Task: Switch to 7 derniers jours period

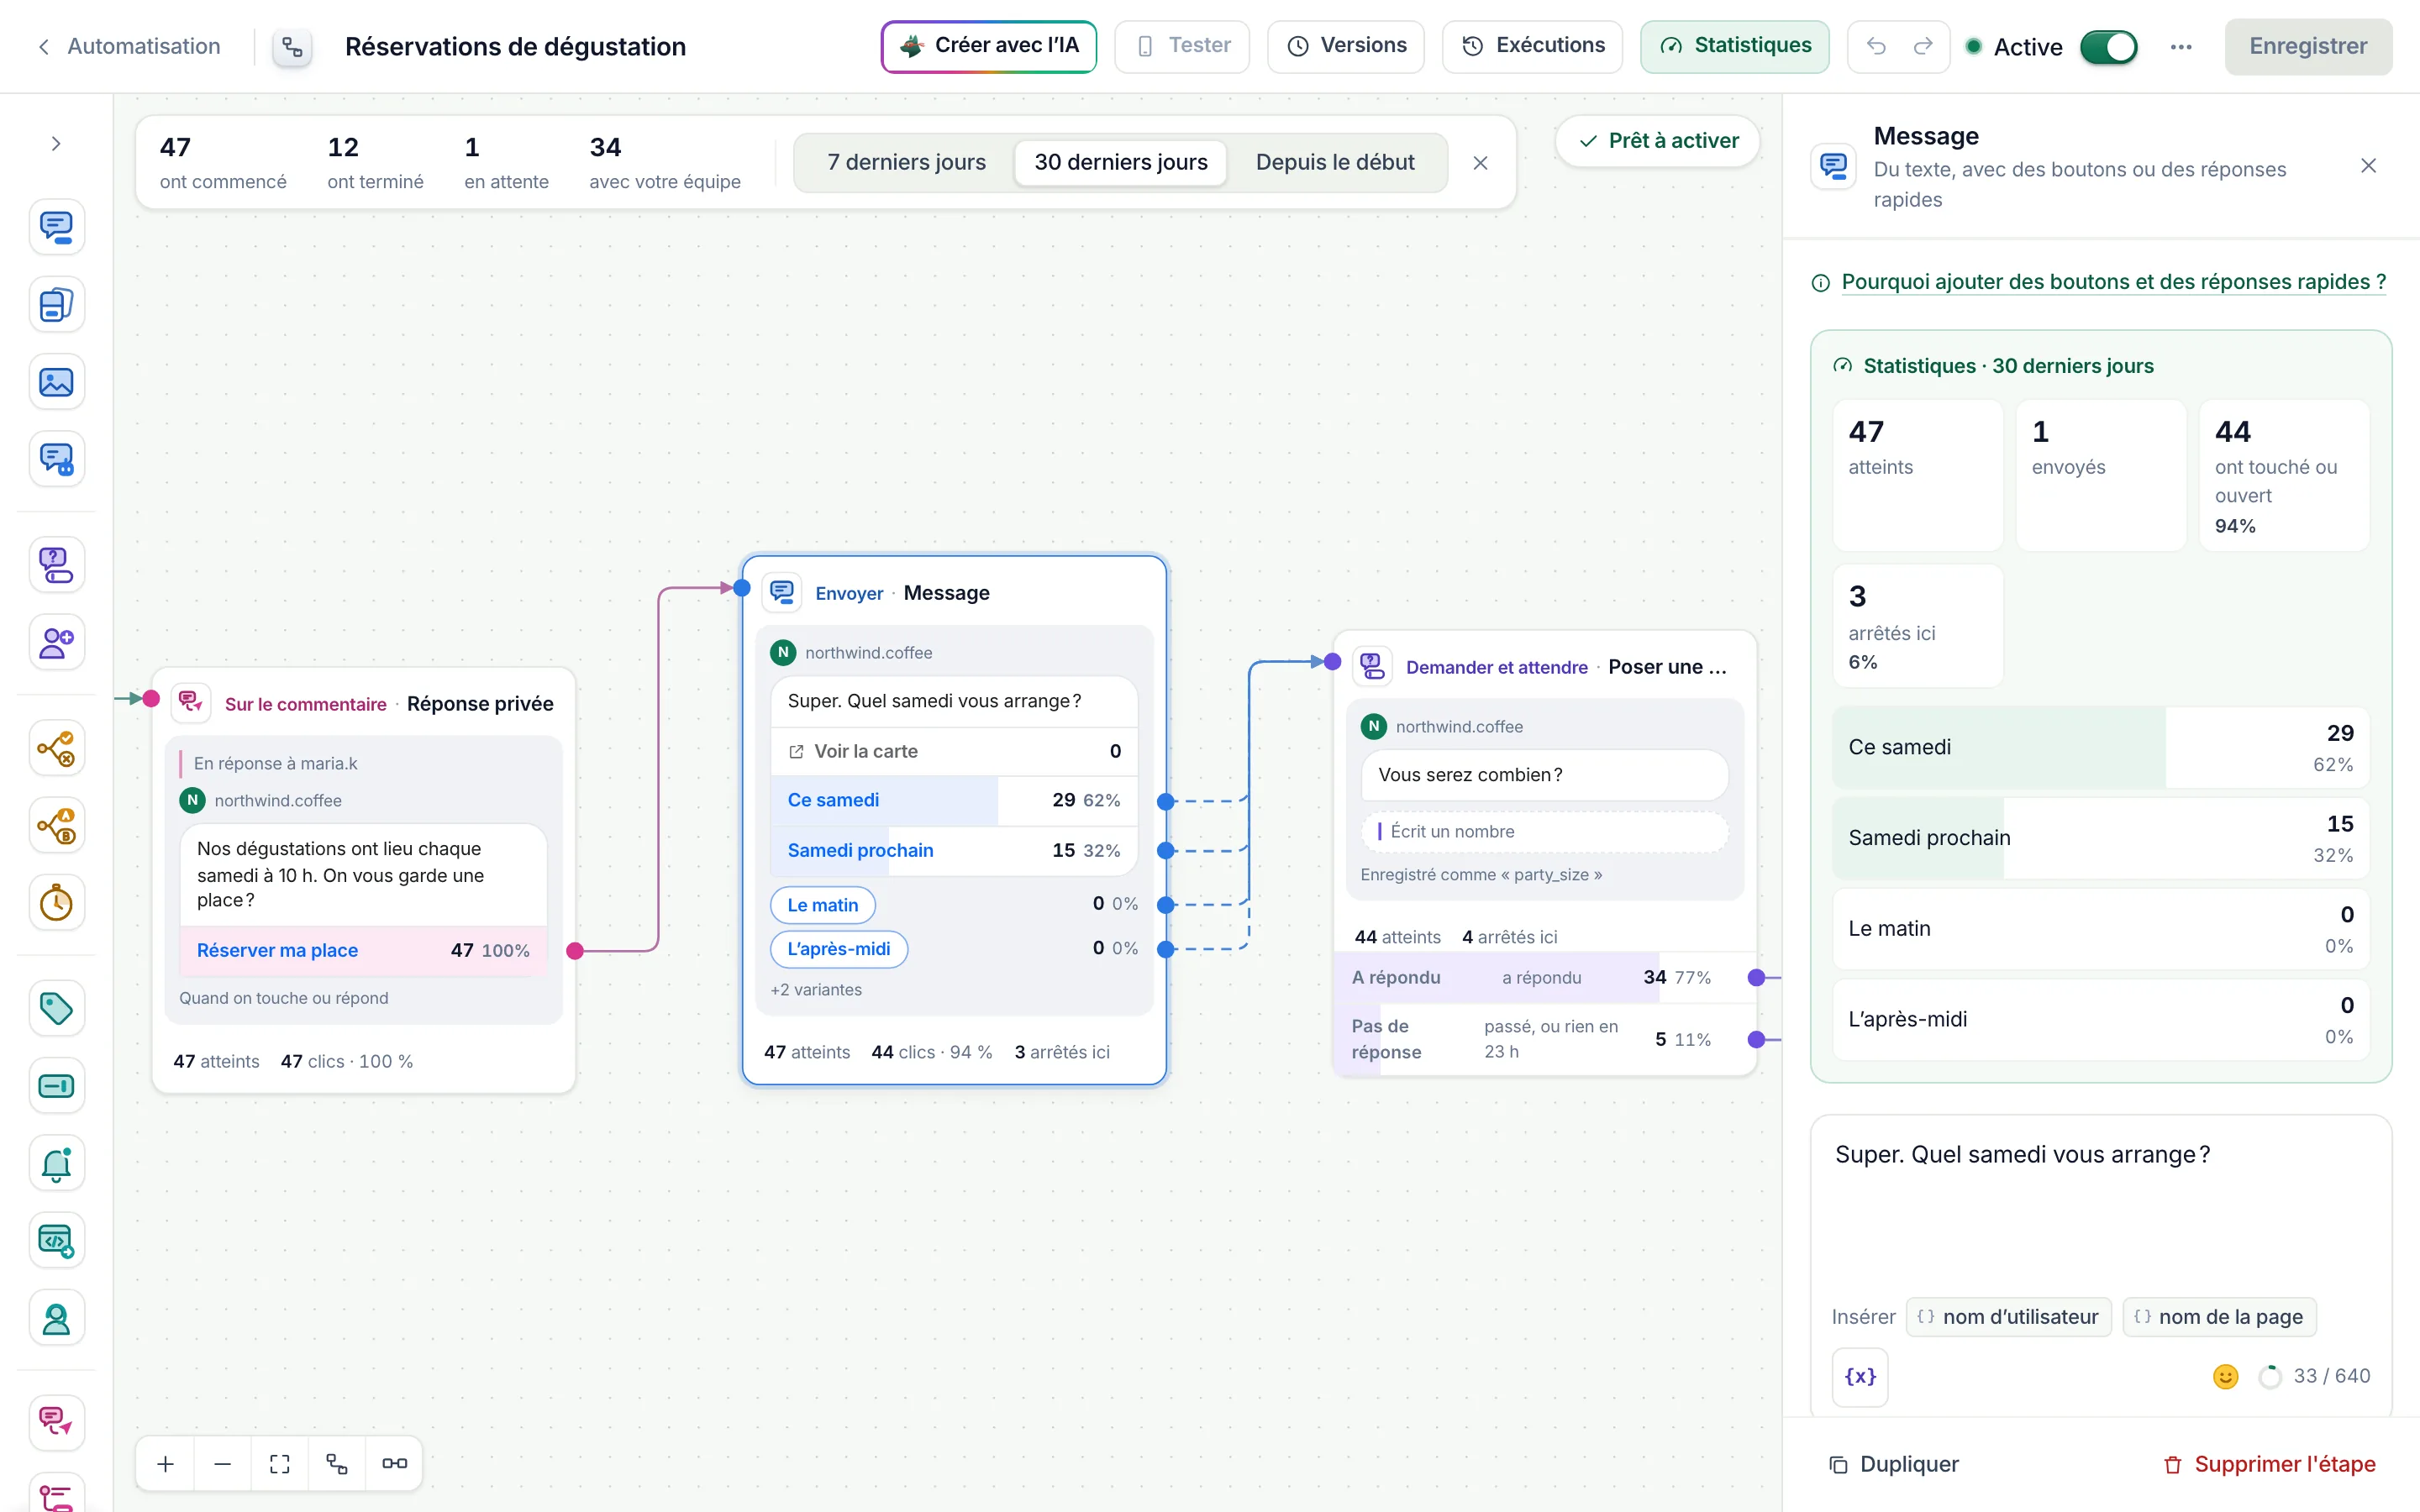Action: (x=906, y=162)
